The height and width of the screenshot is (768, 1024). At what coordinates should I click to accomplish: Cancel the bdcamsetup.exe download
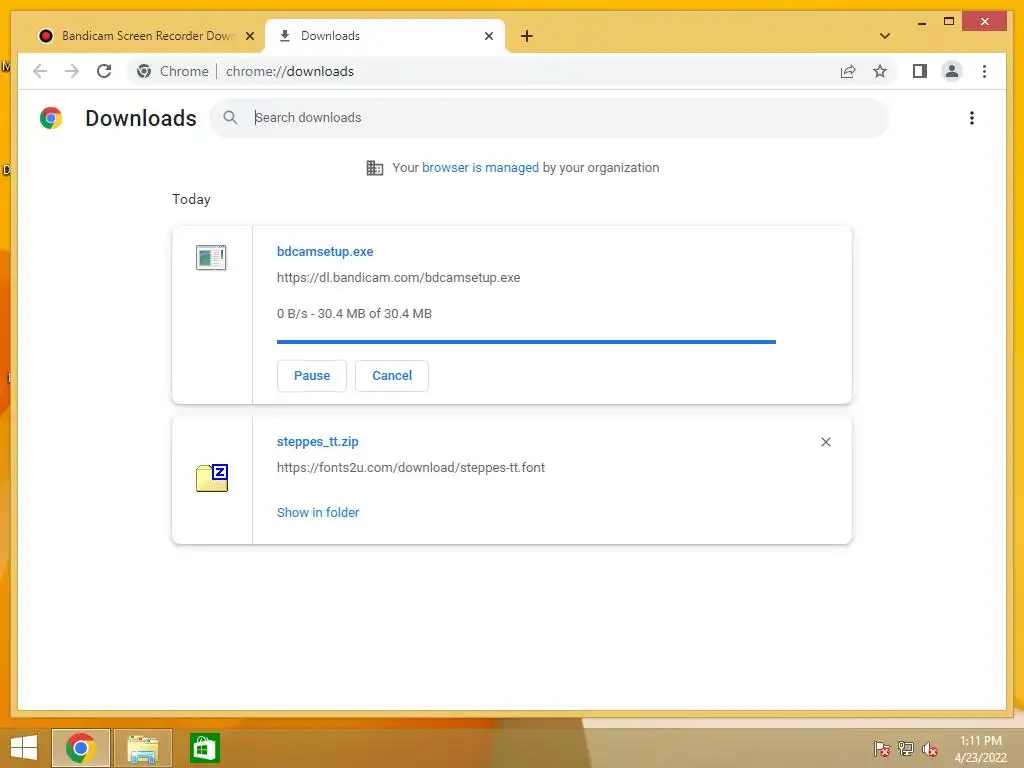point(392,376)
